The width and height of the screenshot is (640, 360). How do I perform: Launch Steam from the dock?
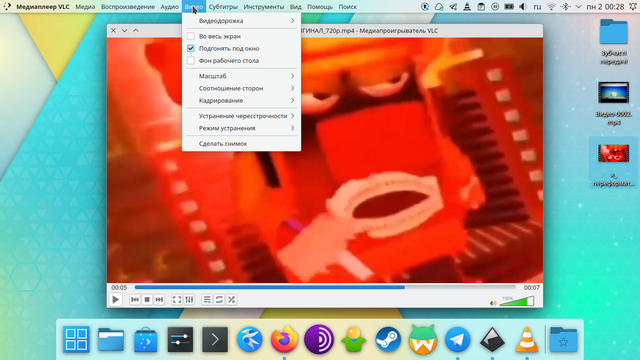point(388,339)
